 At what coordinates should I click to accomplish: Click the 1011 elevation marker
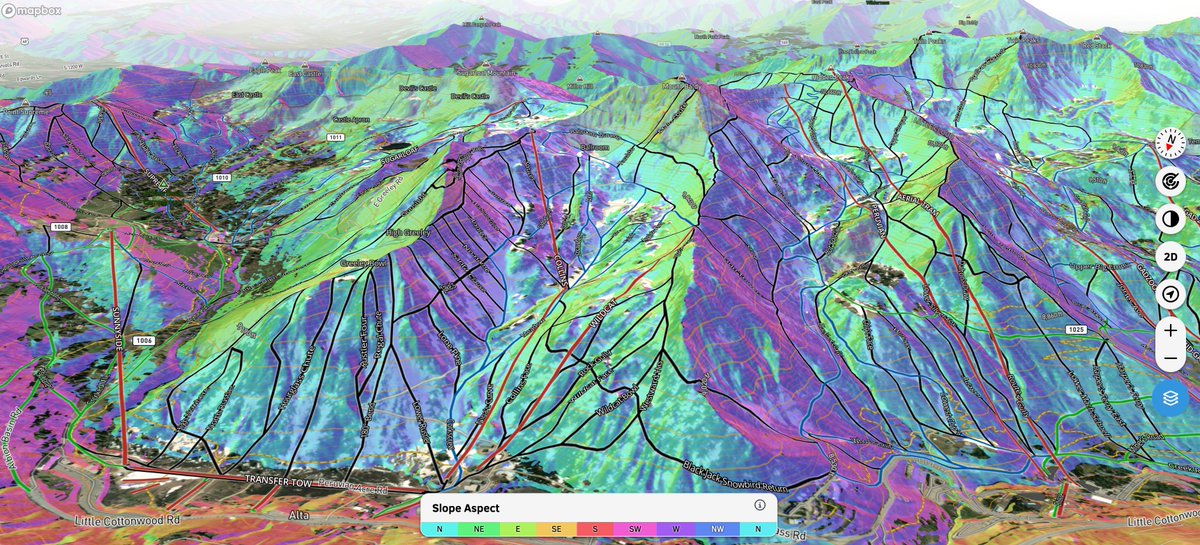point(335,136)
